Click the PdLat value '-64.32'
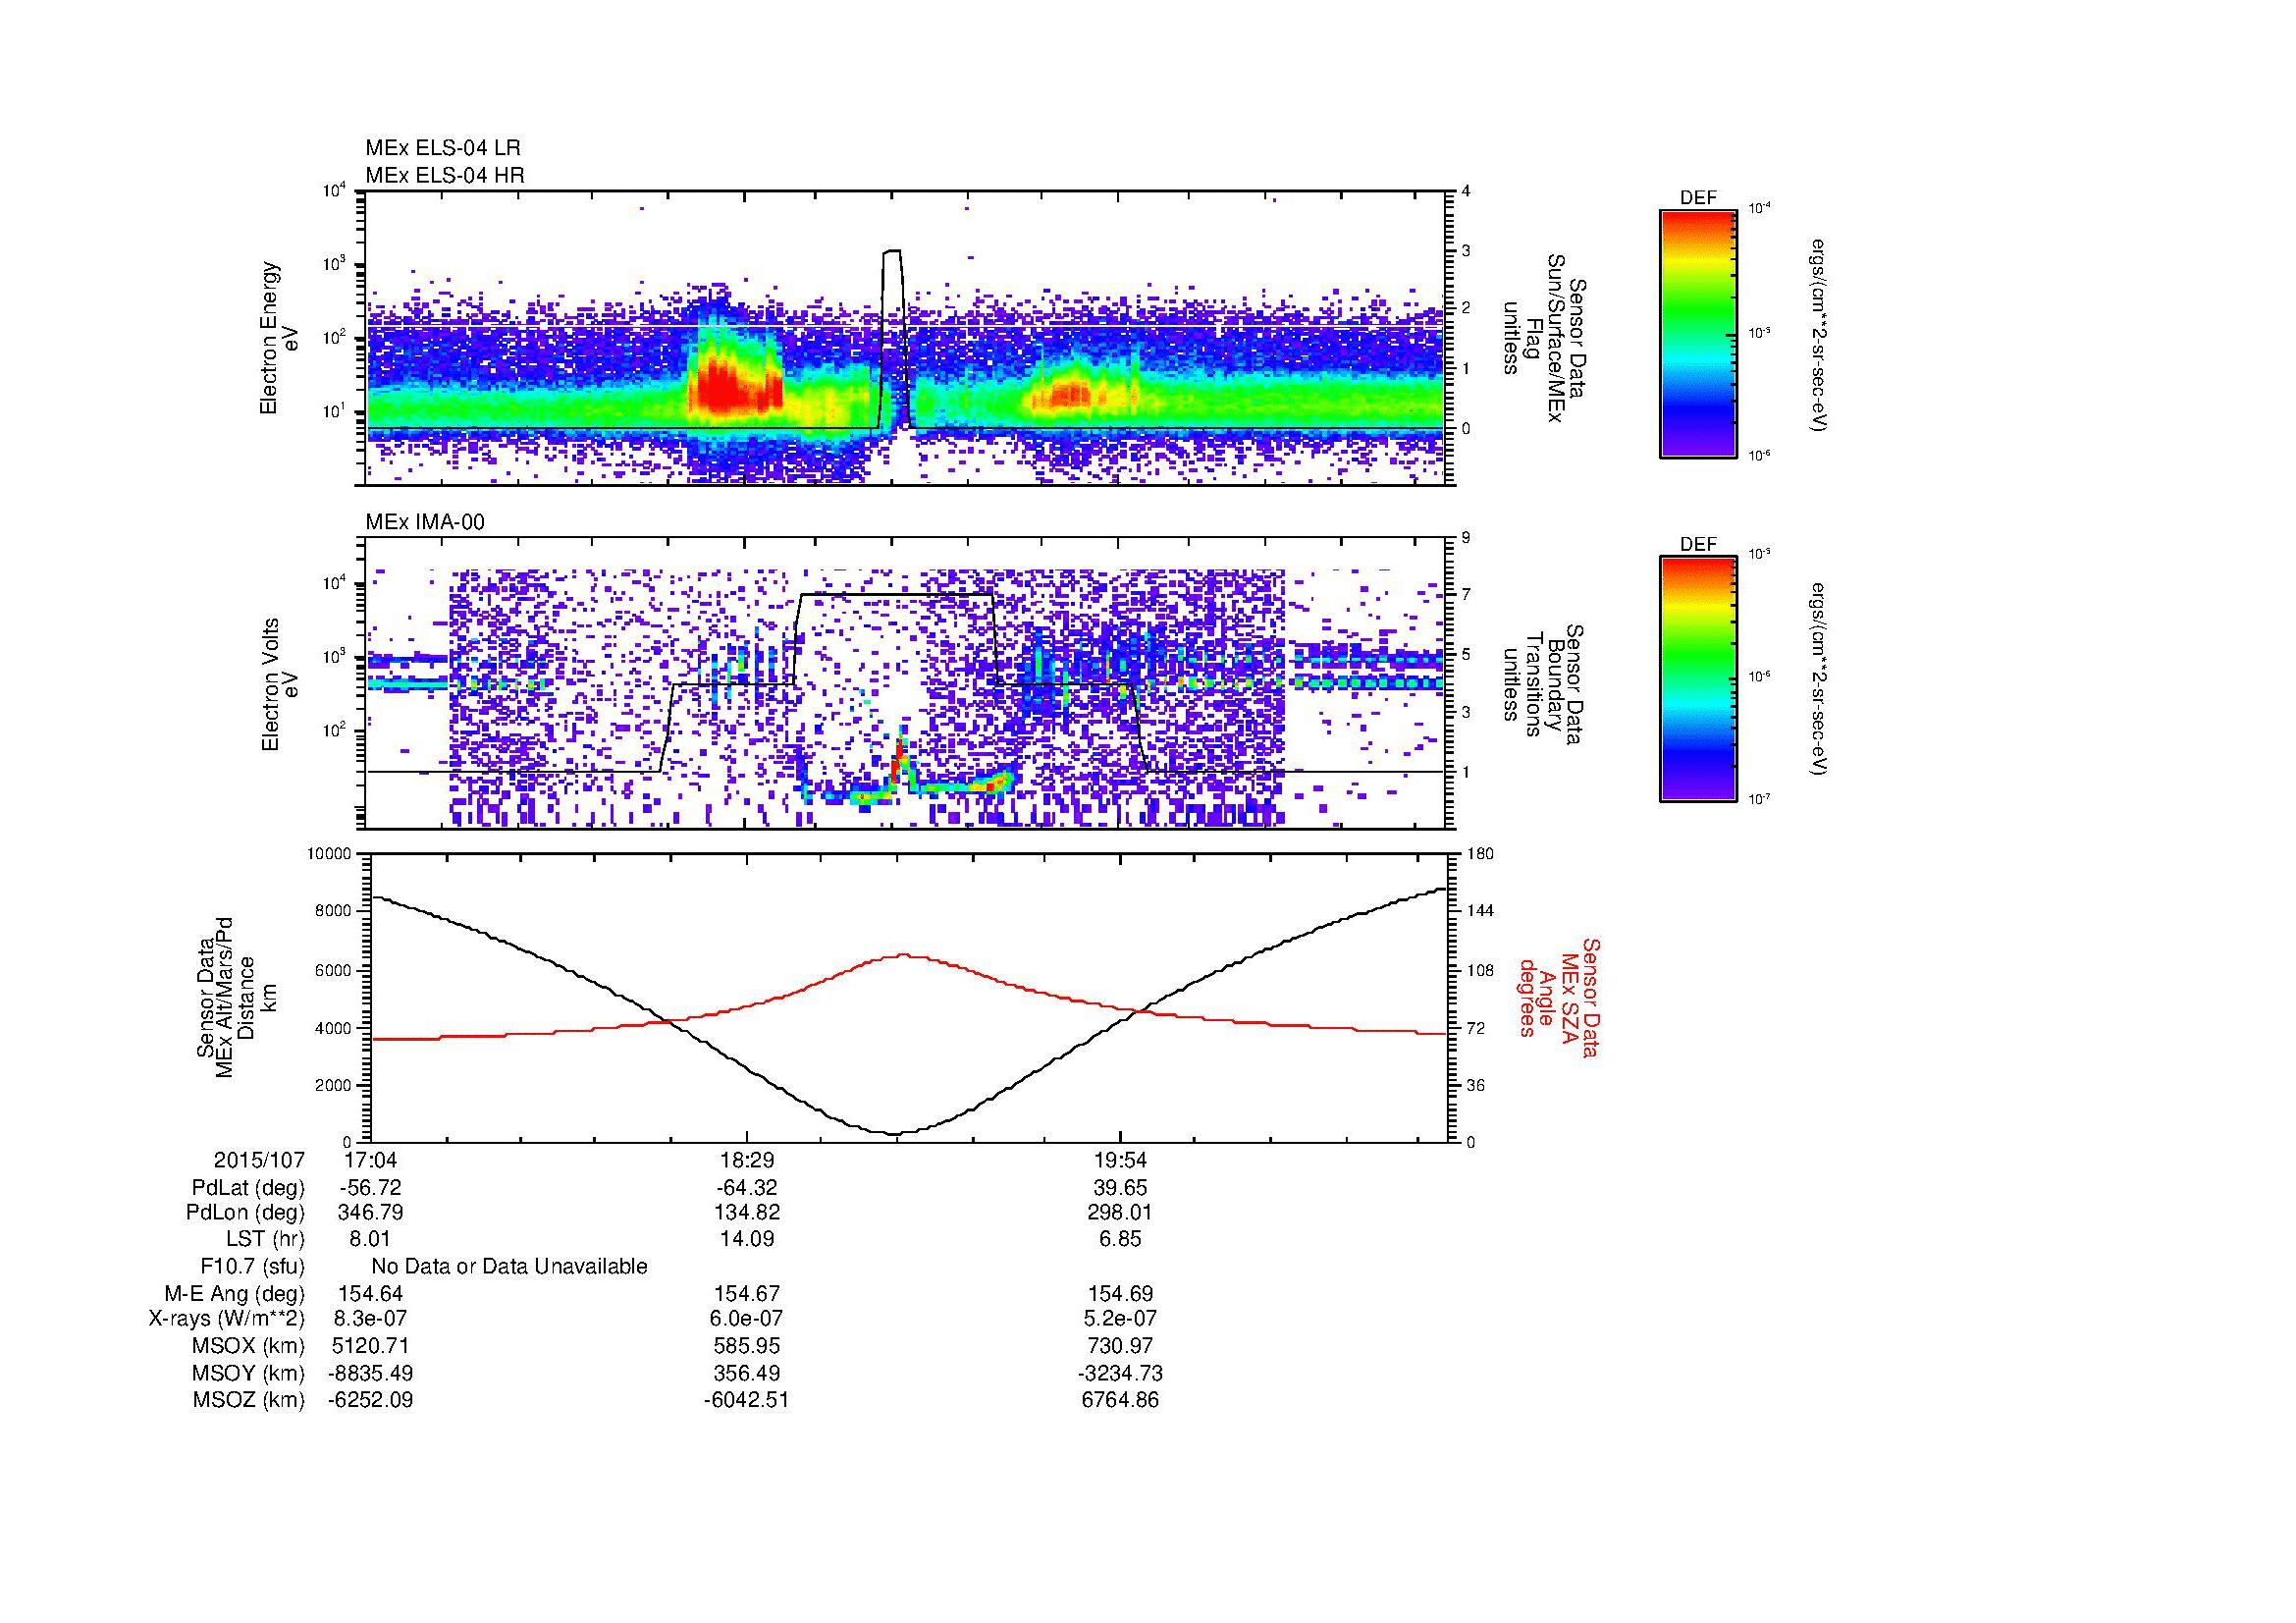The height and width of the screenshot is (1623, 2296). click(x=746, y=1188)
